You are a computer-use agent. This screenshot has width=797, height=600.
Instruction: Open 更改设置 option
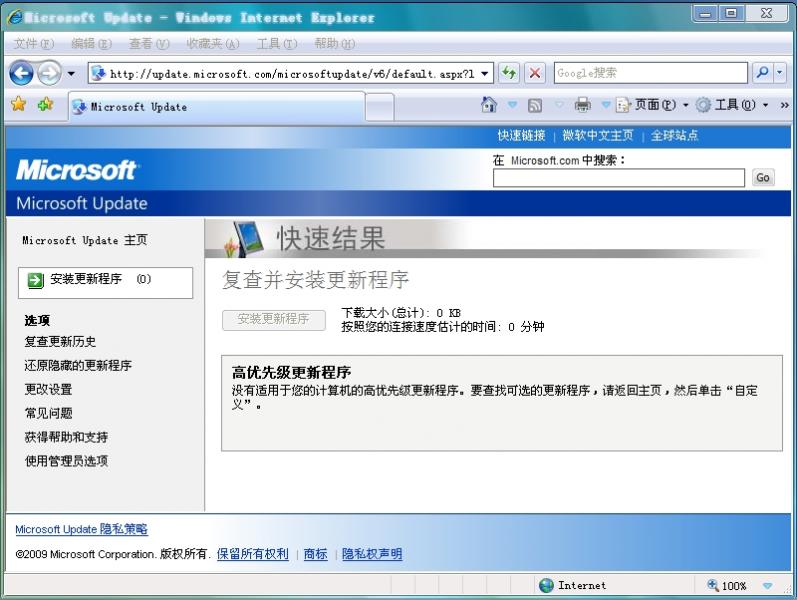(x=48, y=389)
